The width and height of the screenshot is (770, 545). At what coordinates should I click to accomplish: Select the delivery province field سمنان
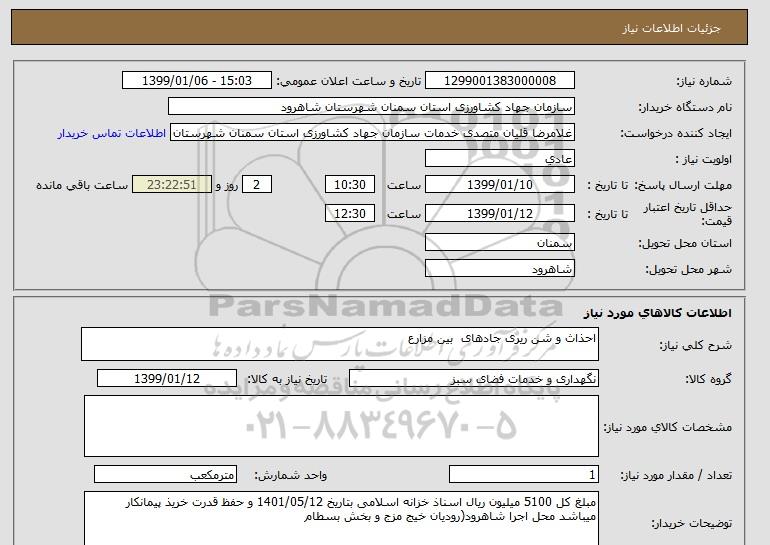pyautogui.click(x=499, y=243)
